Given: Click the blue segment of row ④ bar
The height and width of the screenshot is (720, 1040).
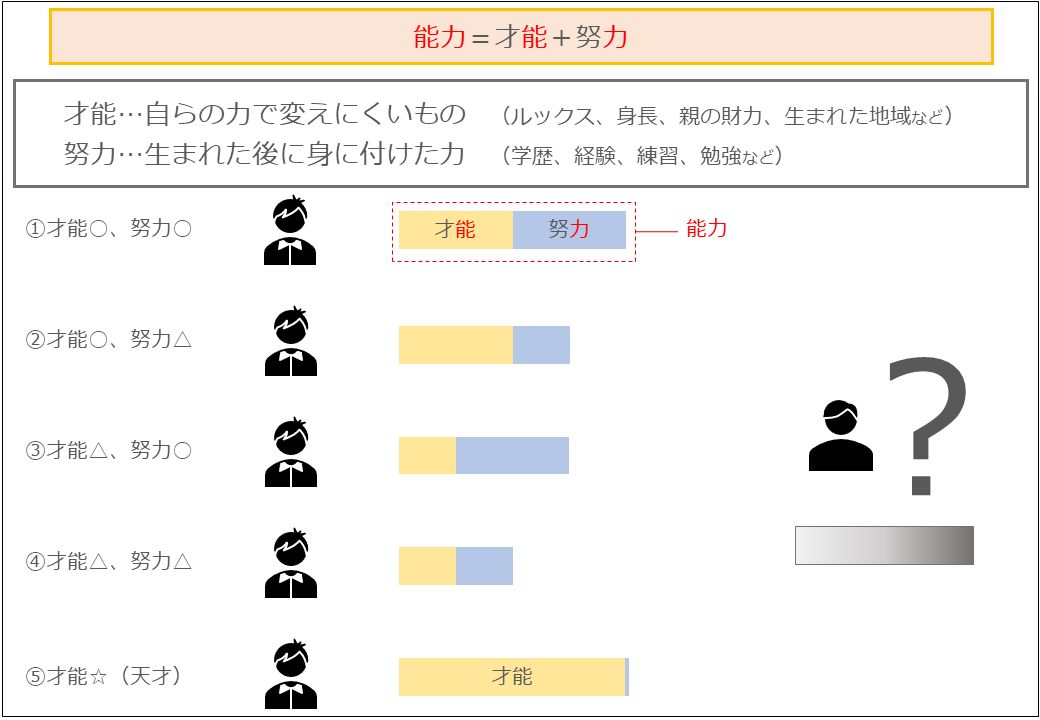Looking at the screenshot, I should pos(484,566).
